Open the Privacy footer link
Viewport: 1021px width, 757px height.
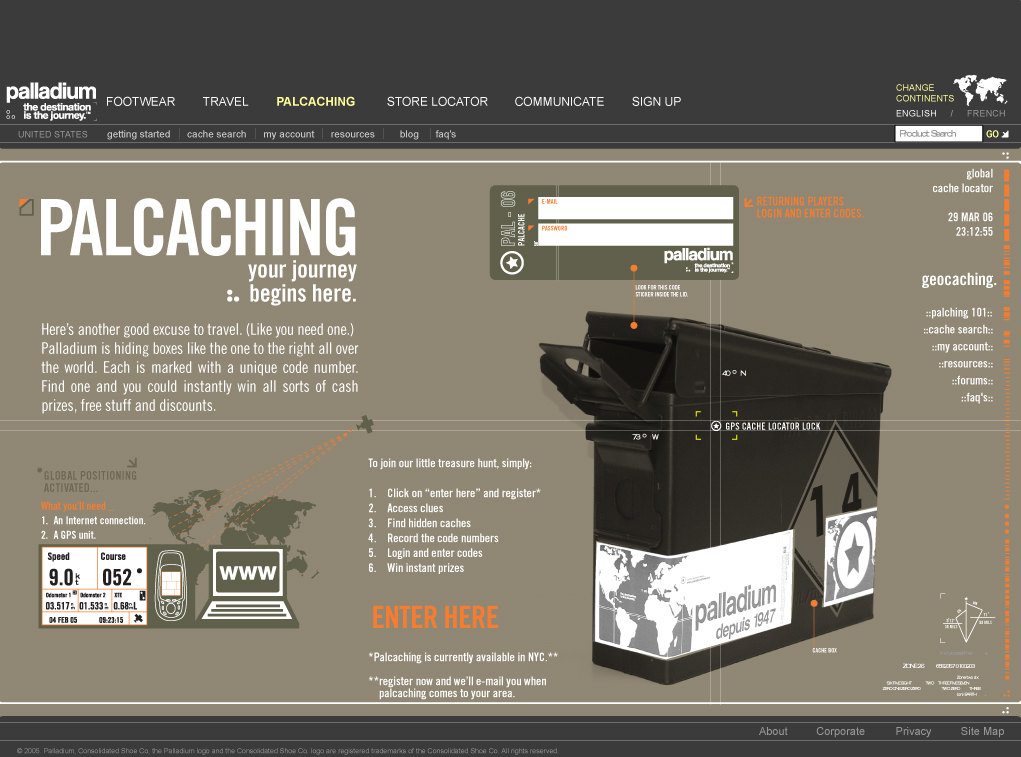pyautogui.click(x=913, y=731)
